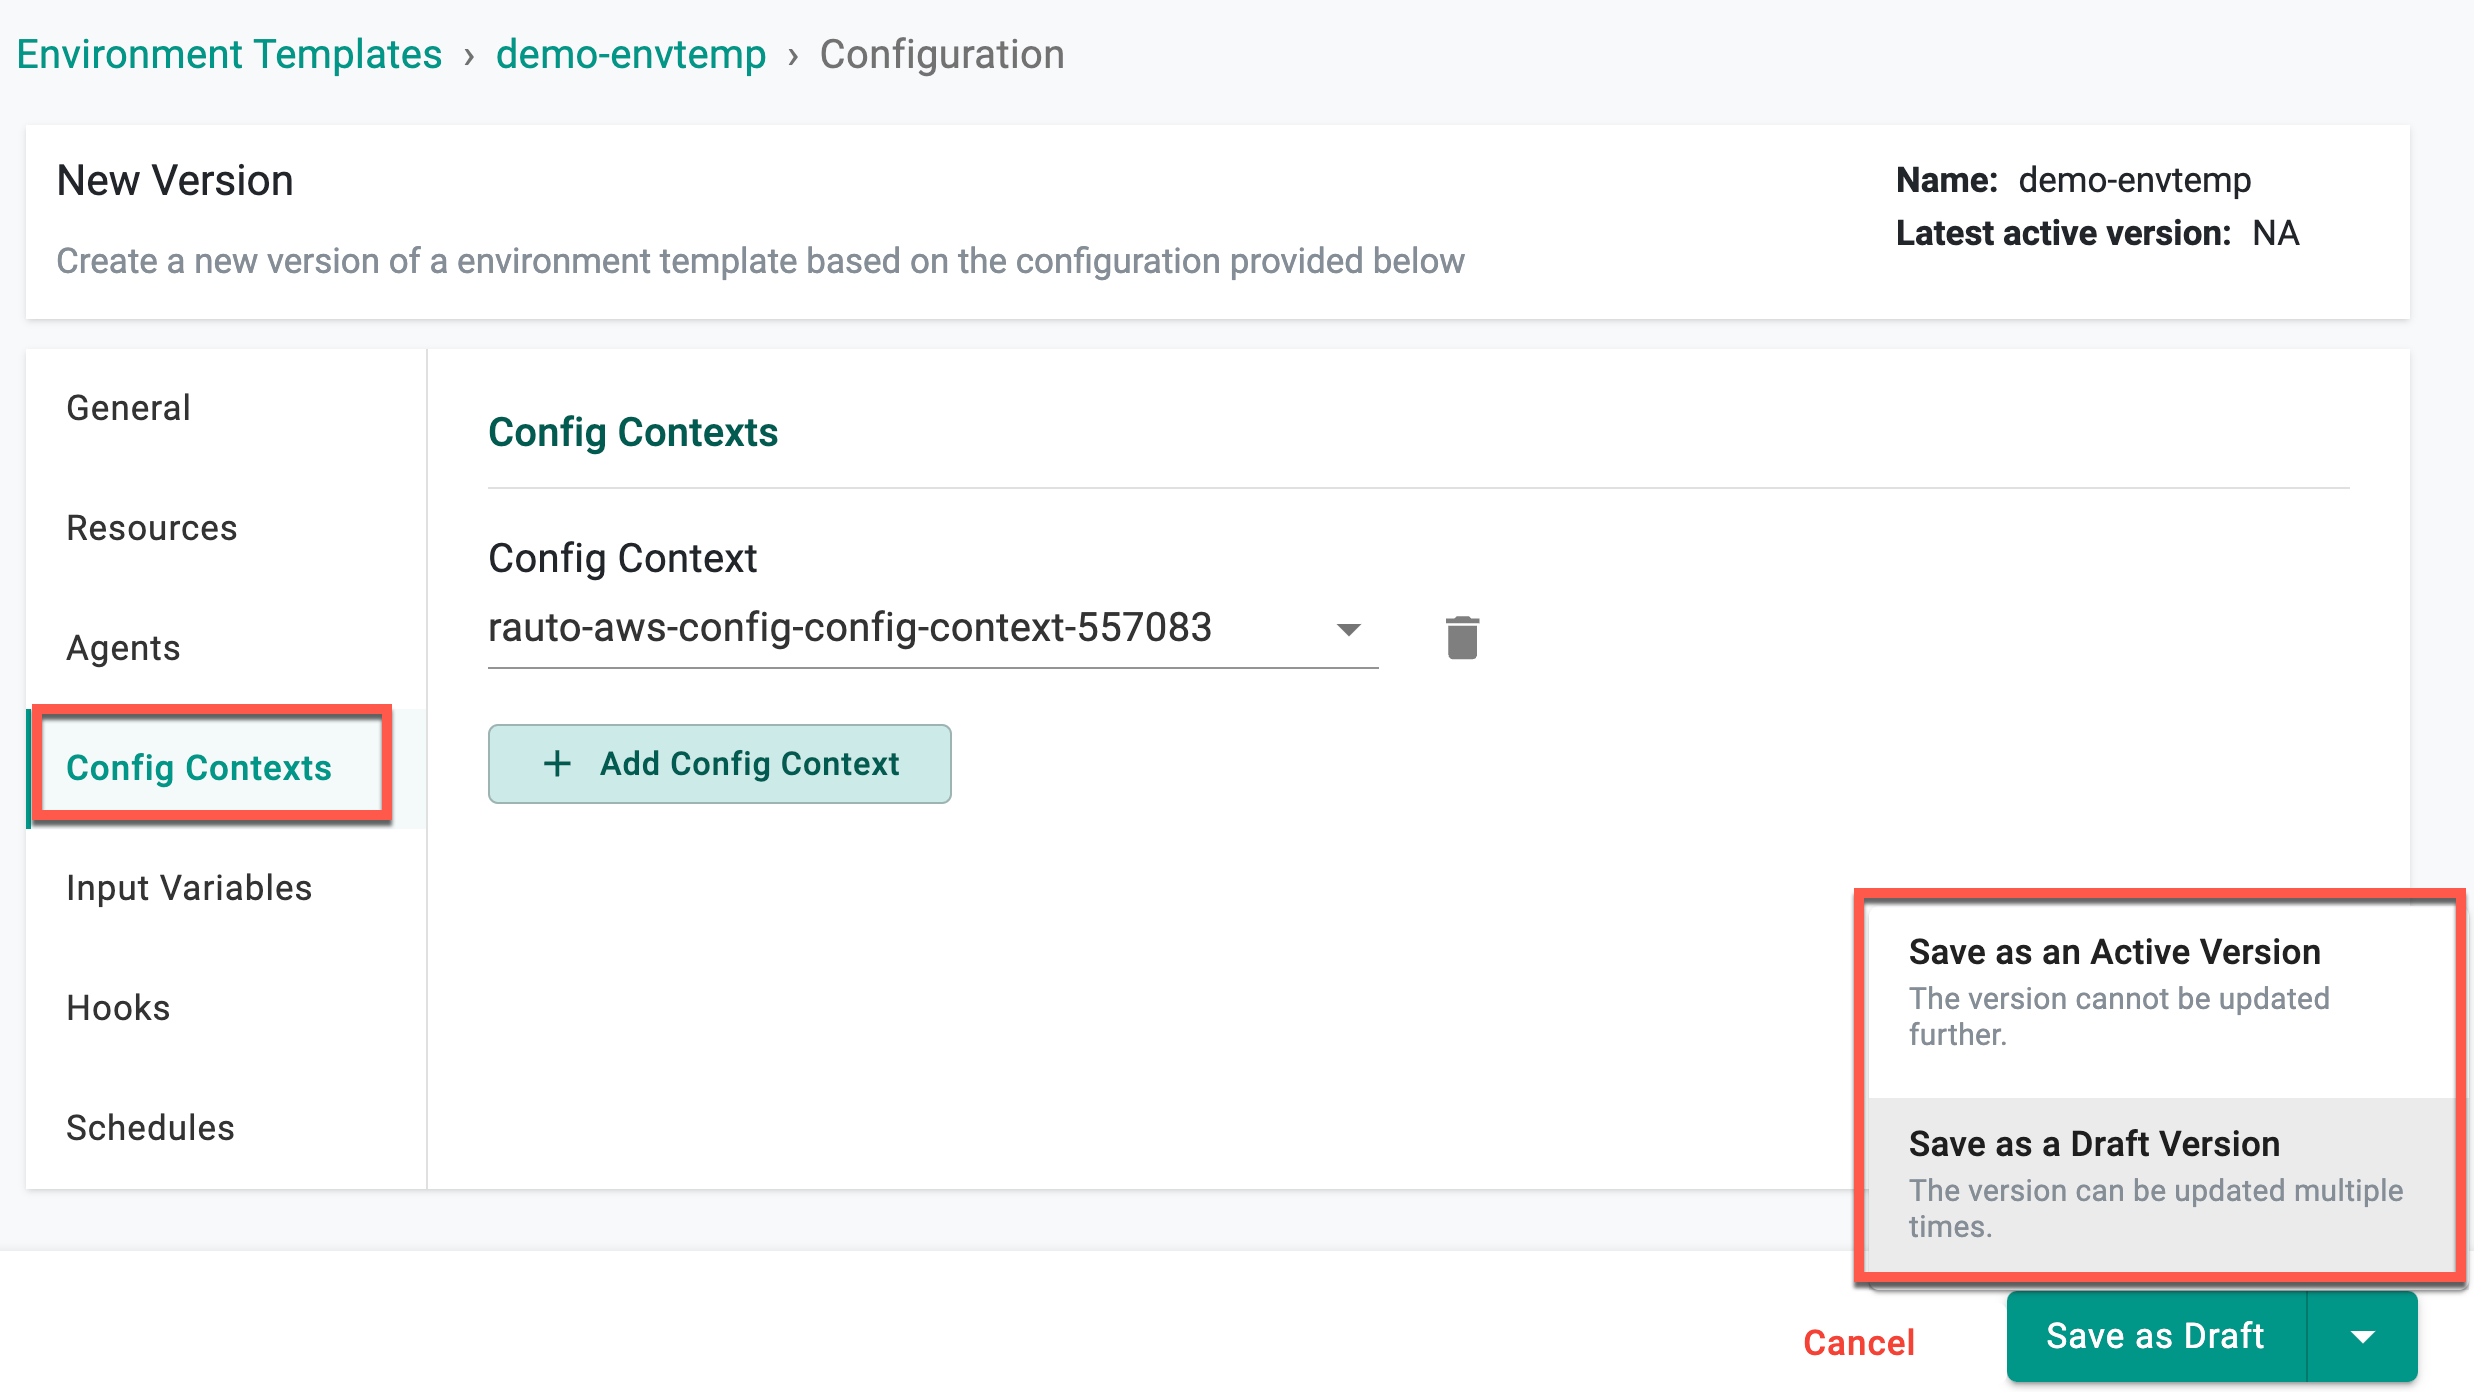
Task: Select the Config Contexts sidebar tab
Action: (x=226, y=768)
